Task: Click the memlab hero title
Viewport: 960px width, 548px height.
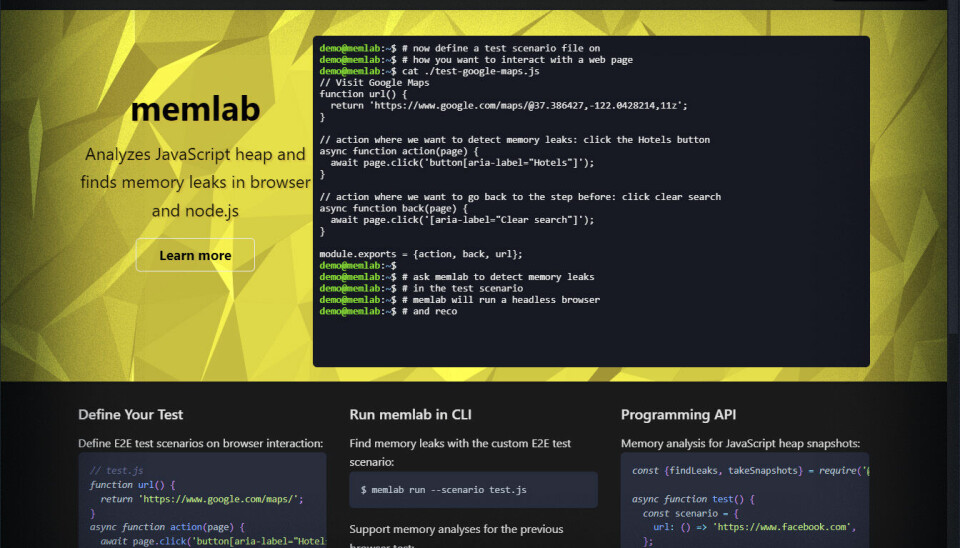Action: (195, 109)
